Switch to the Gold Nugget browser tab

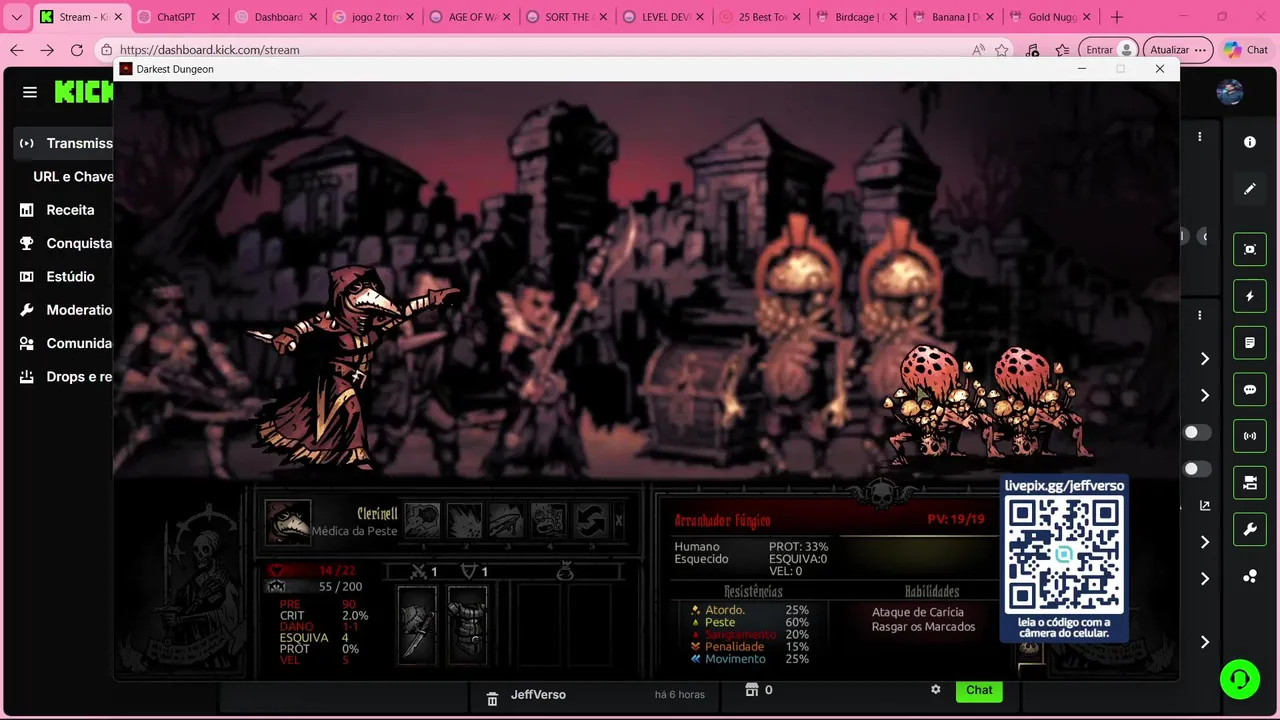click(1052, 17)
